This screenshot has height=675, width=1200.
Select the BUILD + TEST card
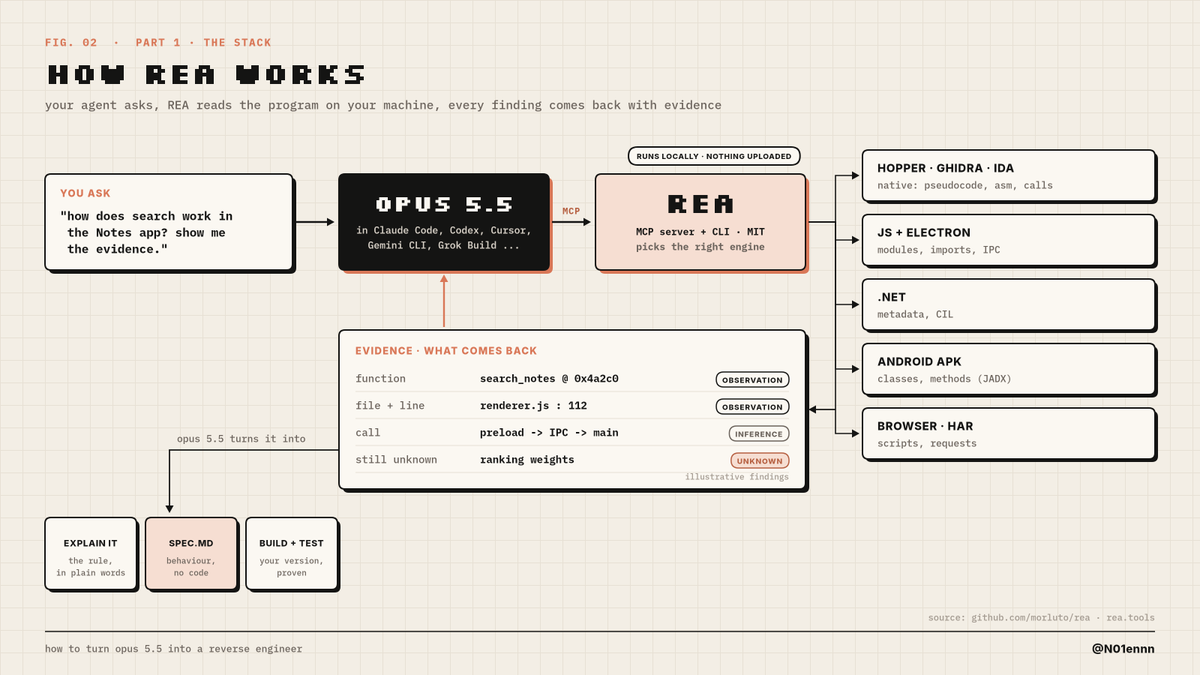click(x=291, y=553)
